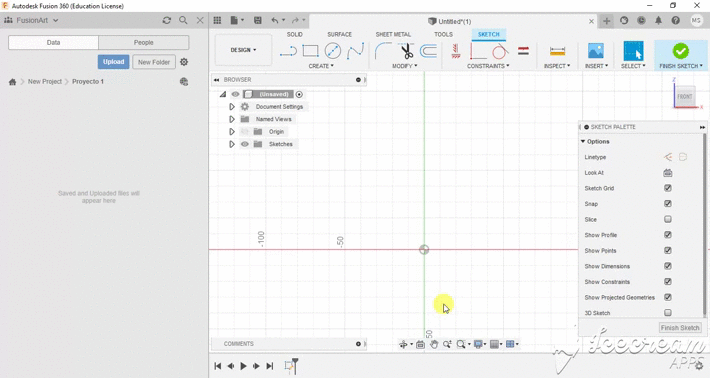The height and width of the screenshot is (378, 710).
Task: Toggle Show Projected Geometries checkbox
Action: pos(668,297)
